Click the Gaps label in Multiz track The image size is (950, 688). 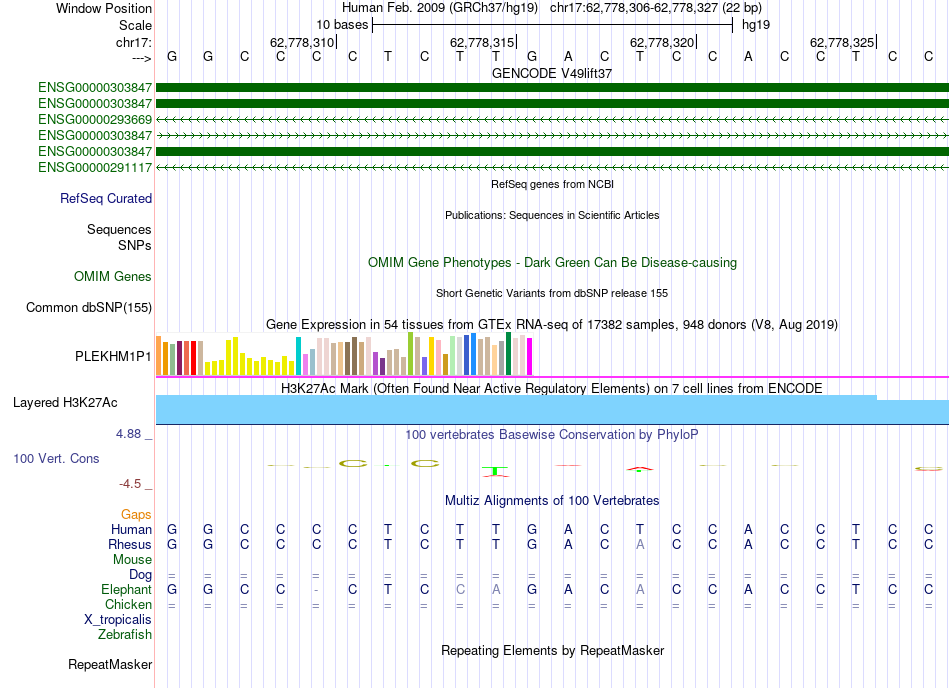[x=136, y=514]
